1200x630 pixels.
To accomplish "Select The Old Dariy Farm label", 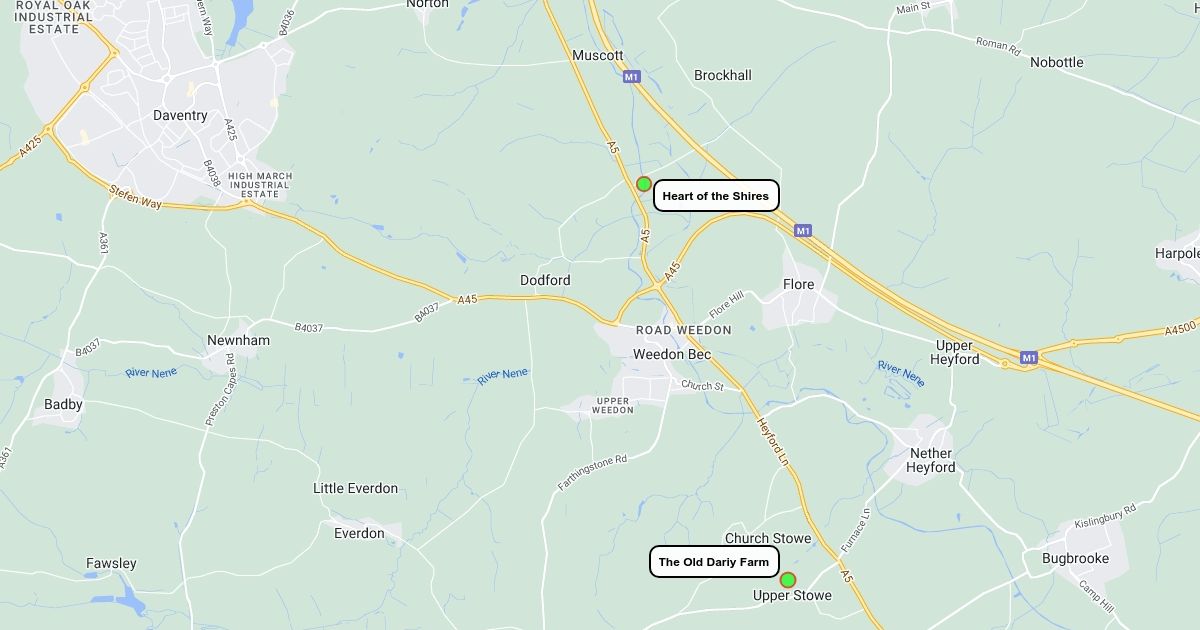I will pyautogui.click(x=714, y=562).
